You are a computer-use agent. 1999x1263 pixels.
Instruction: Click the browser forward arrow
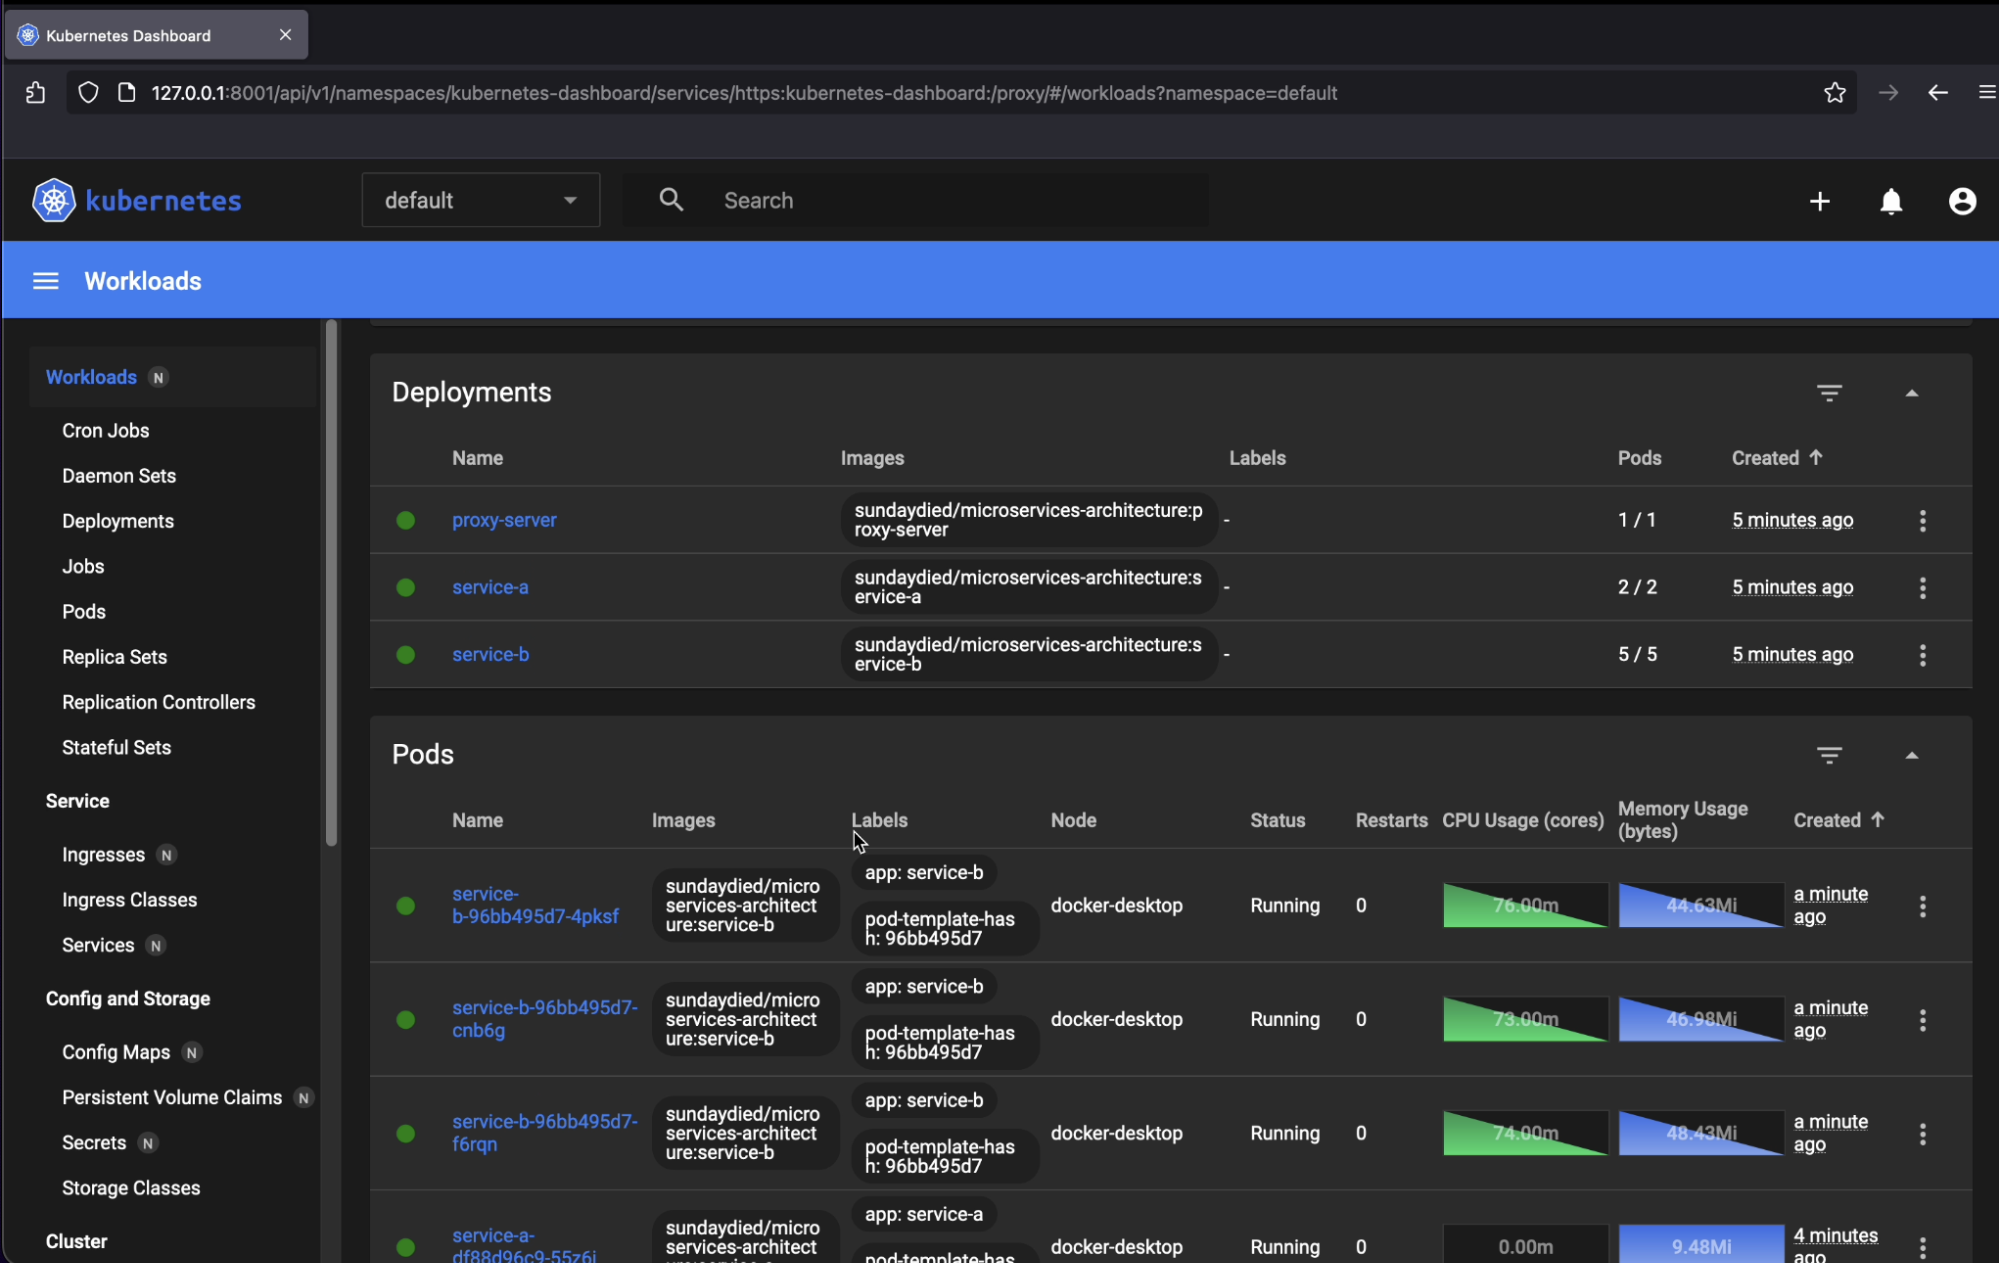tap(1888, 93)
